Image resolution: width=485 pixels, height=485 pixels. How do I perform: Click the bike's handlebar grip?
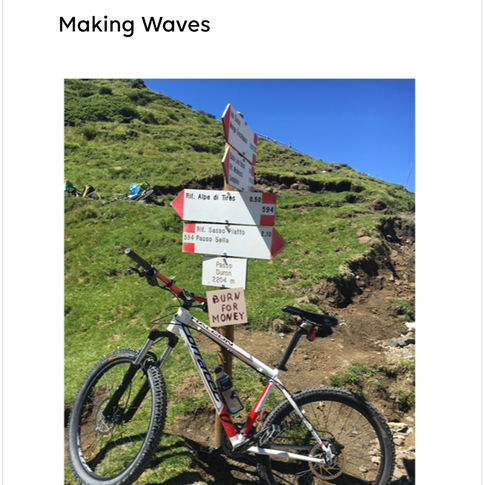point(138,259)
